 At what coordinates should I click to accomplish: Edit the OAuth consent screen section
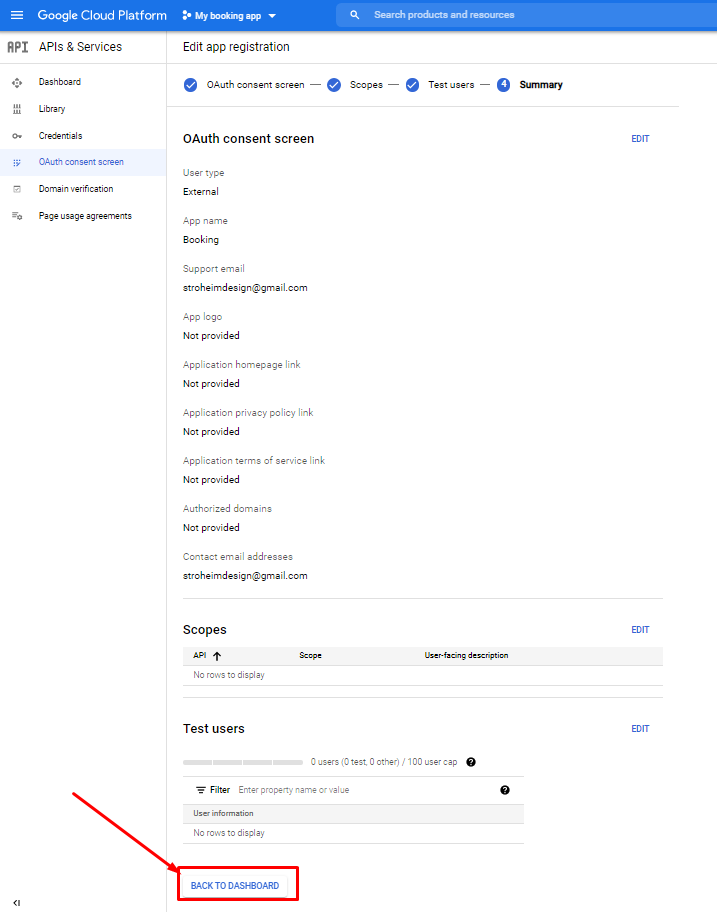tap(640, 139)
